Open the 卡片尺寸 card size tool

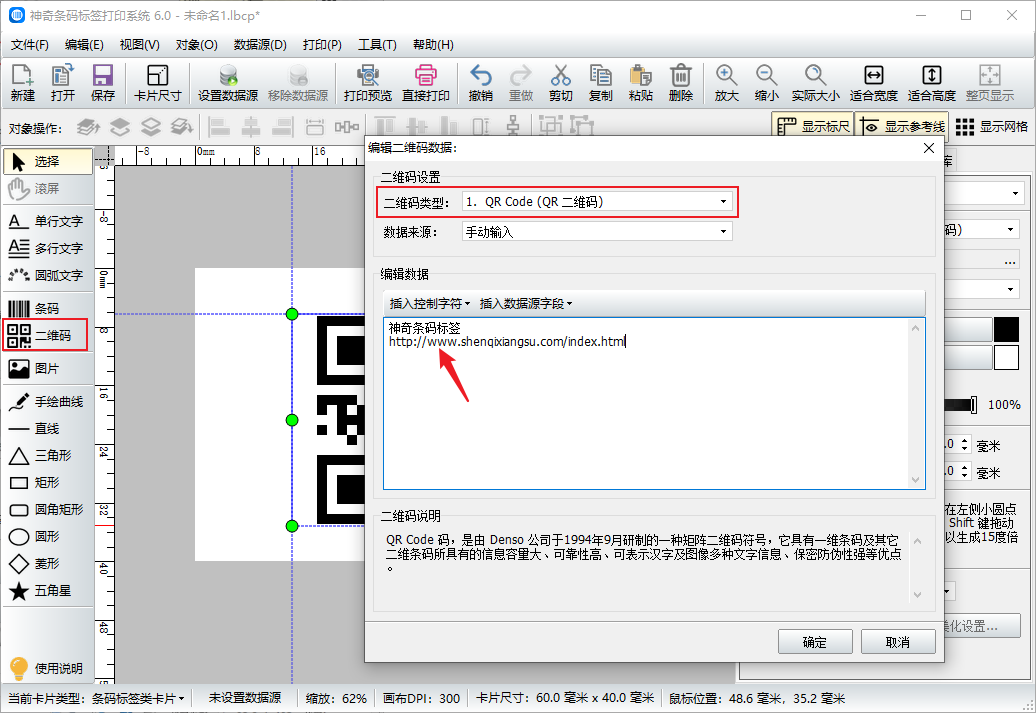tap(157, 83)
